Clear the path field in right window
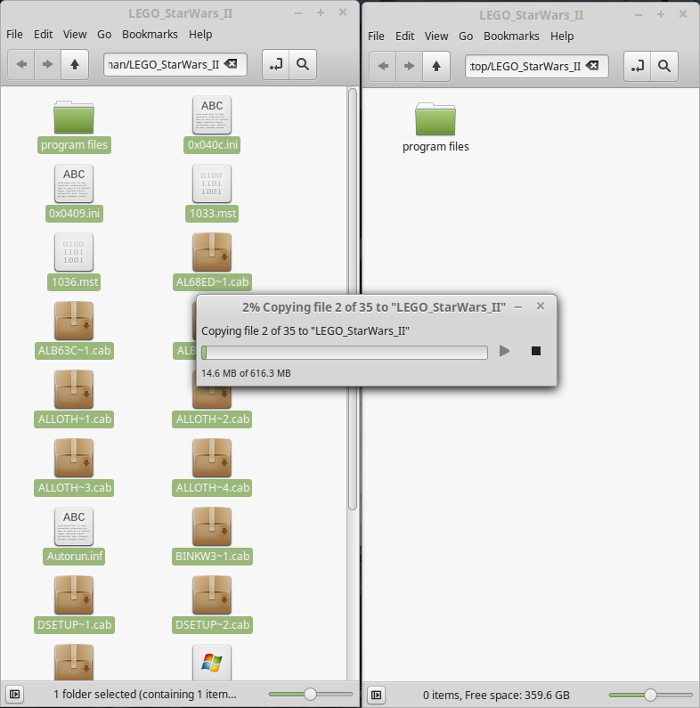This screenshot has width=700, height=708. (593, 66)
